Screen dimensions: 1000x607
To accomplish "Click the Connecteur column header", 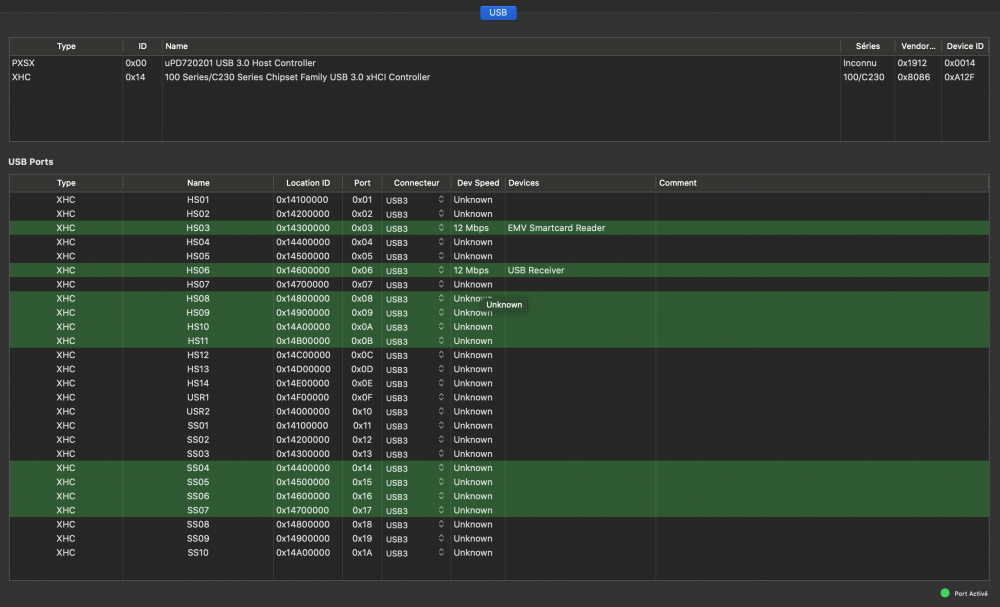I will 416,183.
